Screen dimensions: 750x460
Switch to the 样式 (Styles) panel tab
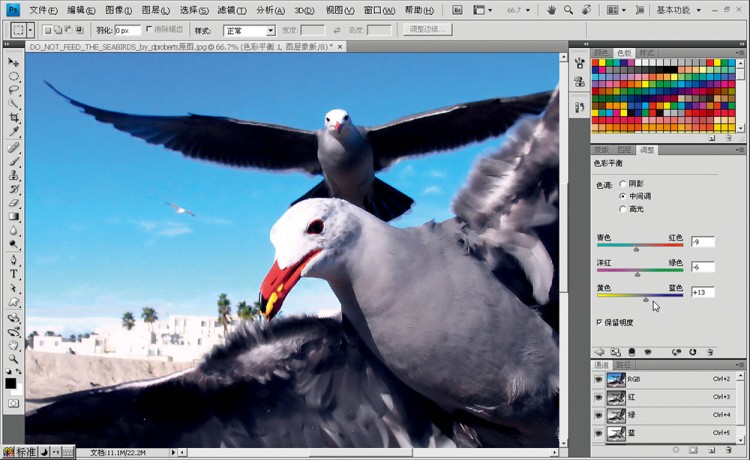point(647,52)
